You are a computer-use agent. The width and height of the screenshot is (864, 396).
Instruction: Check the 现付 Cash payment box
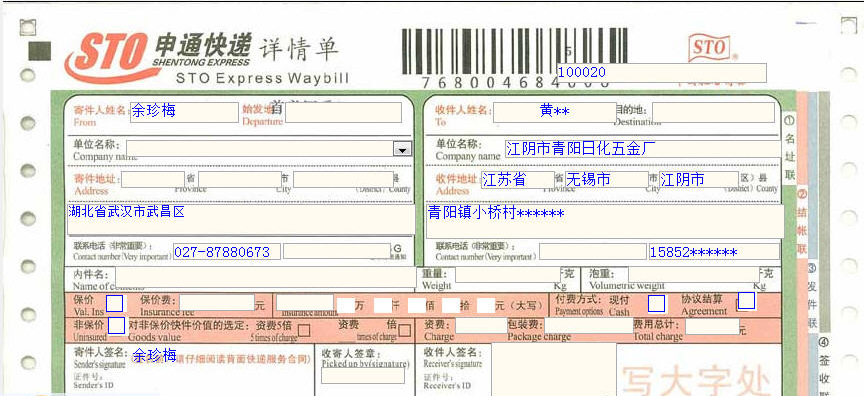(656, 303)
